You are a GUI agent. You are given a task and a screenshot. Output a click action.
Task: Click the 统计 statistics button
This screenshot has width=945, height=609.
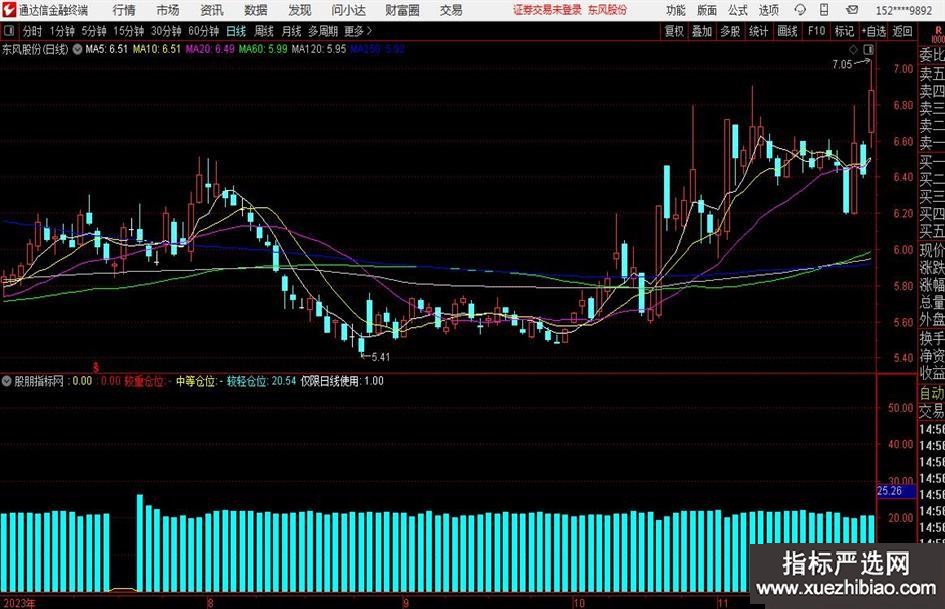pyautogui.click(x=758, y=31)
